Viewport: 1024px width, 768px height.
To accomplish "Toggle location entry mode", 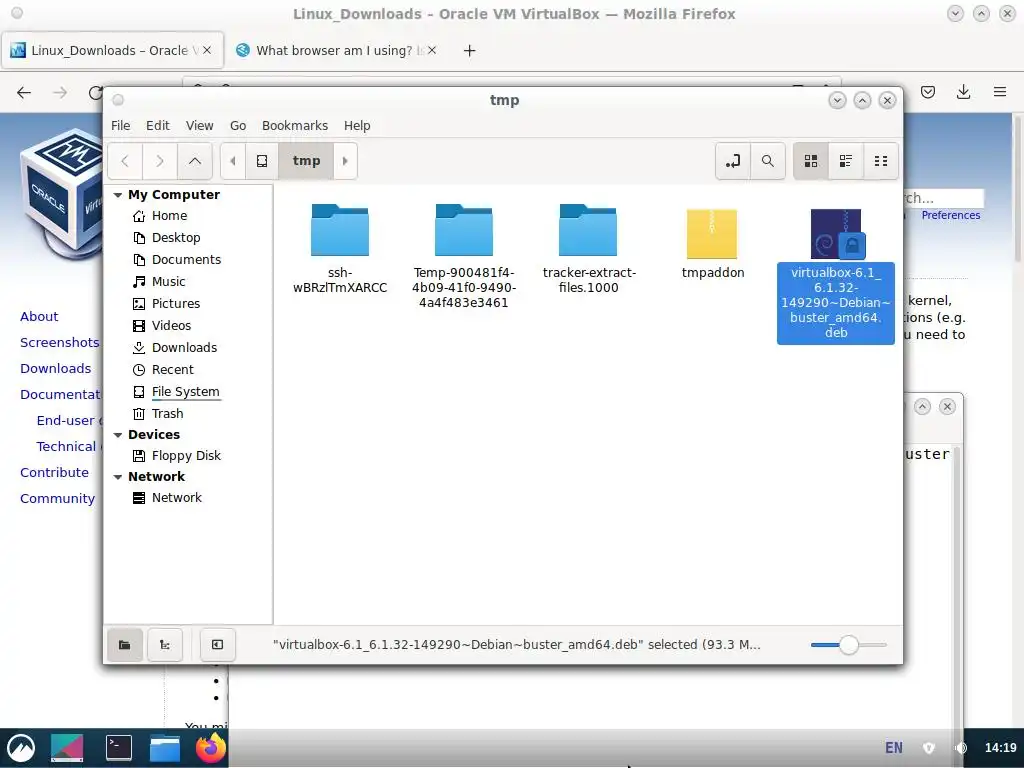I will [x=733, y=161].
